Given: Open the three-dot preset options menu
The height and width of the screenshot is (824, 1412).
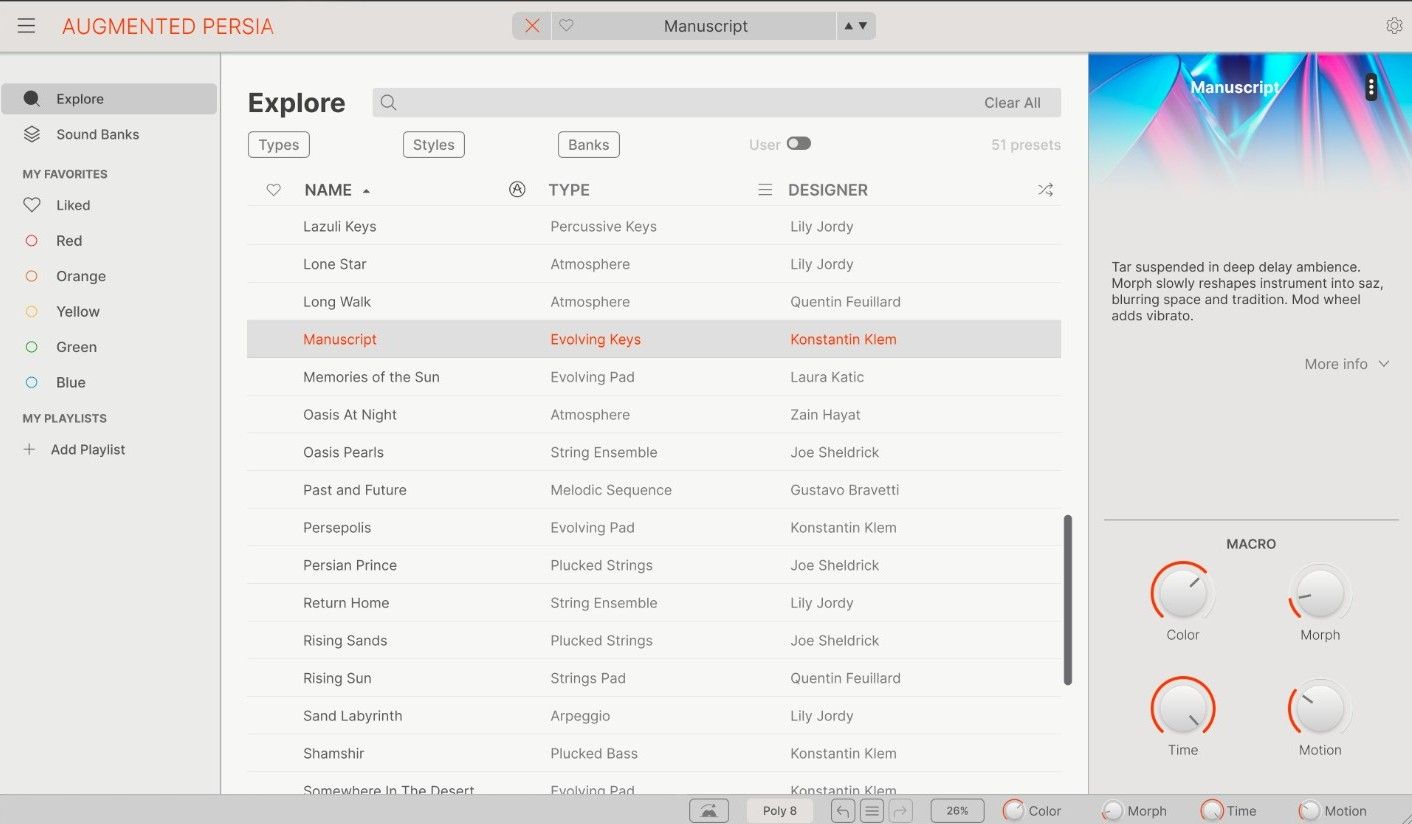Looking at the screenshot, I should pos(1370,88).
